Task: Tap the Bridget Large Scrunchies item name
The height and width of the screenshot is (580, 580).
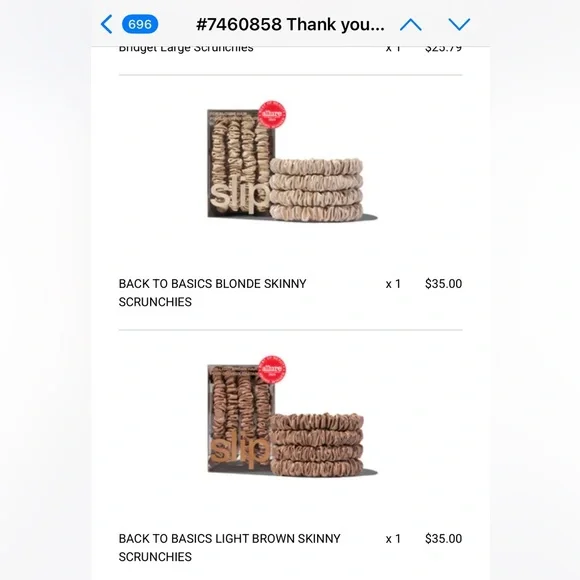Action: click(x=186, y=50)
